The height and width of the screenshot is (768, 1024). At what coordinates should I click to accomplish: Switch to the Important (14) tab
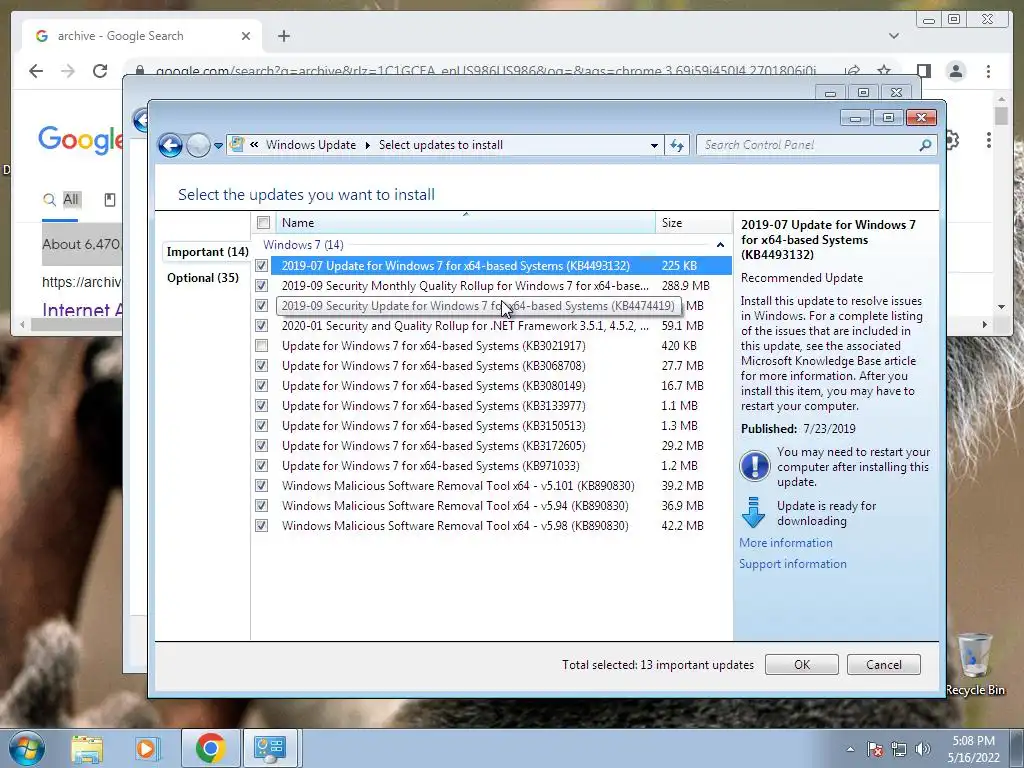tap(208, 252)
